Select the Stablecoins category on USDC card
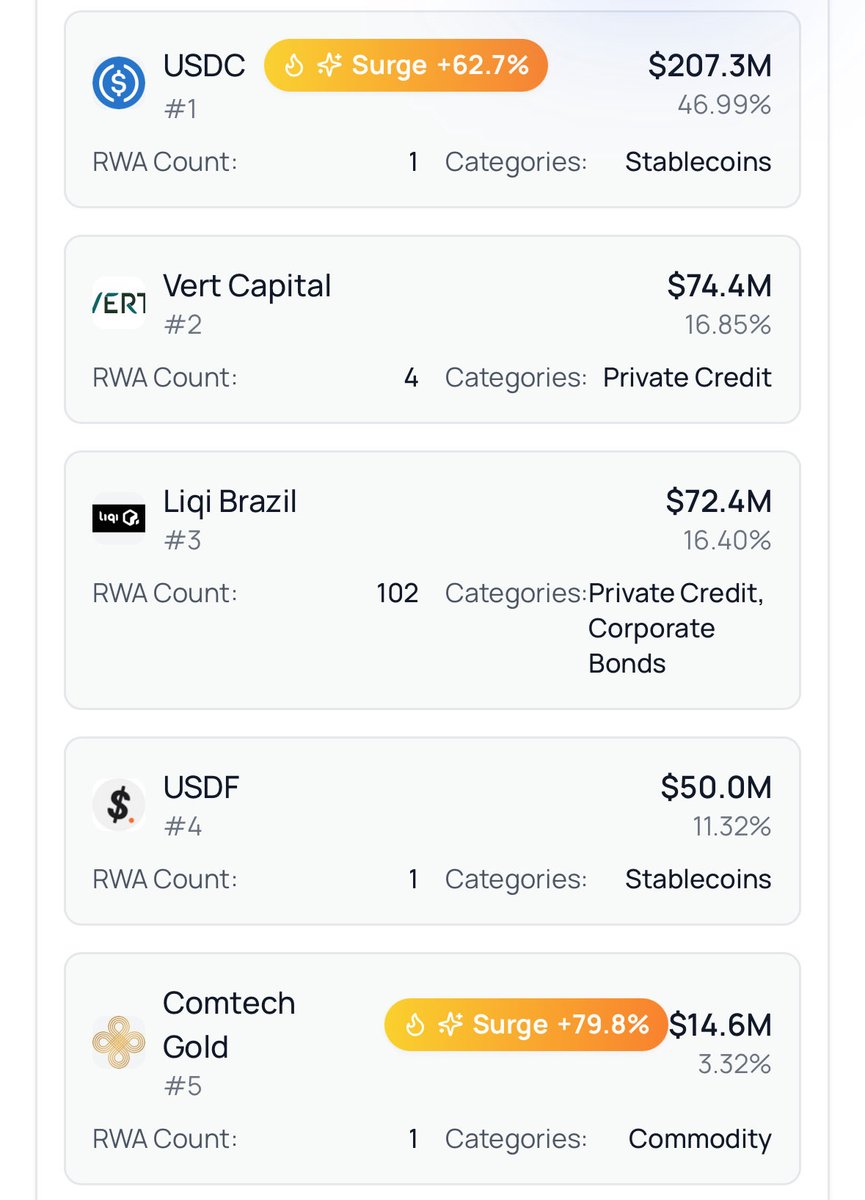This screenshot has height=1200, width=865. 698,162
